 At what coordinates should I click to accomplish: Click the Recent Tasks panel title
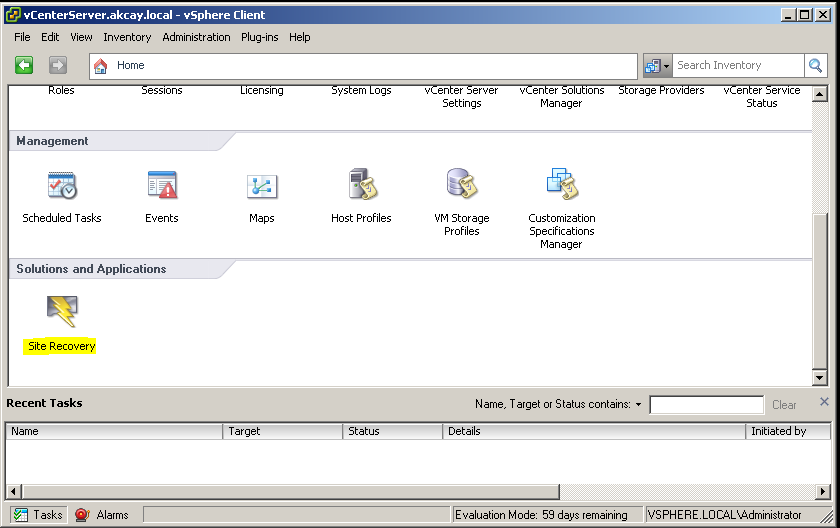click(44, 403)
